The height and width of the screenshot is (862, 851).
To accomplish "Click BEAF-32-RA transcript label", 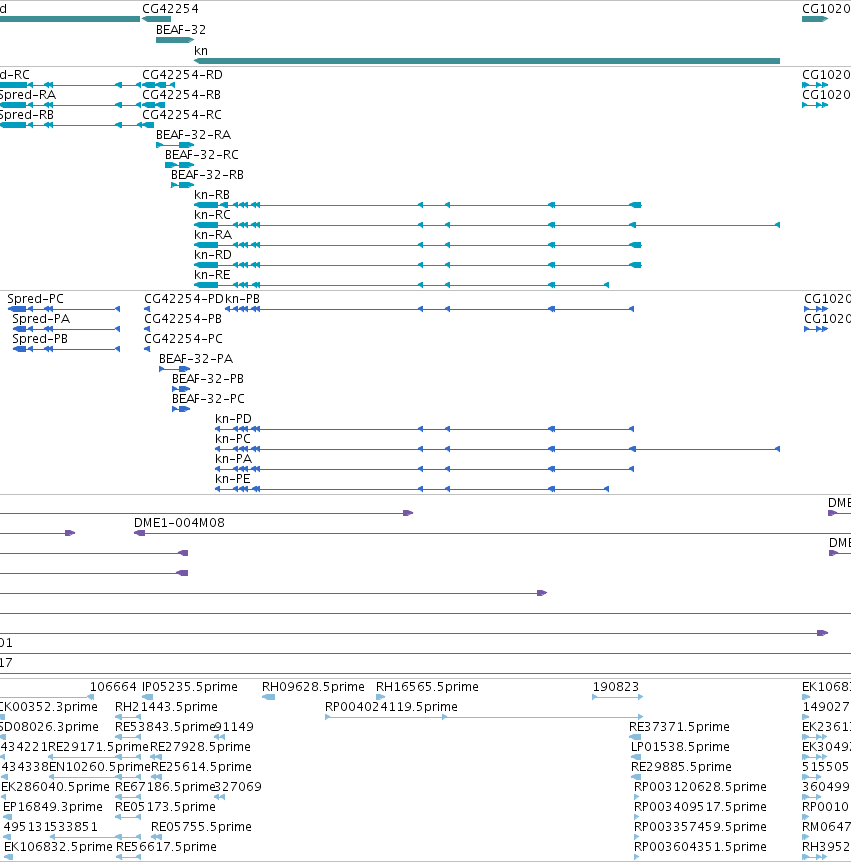I will click(194, 135).
